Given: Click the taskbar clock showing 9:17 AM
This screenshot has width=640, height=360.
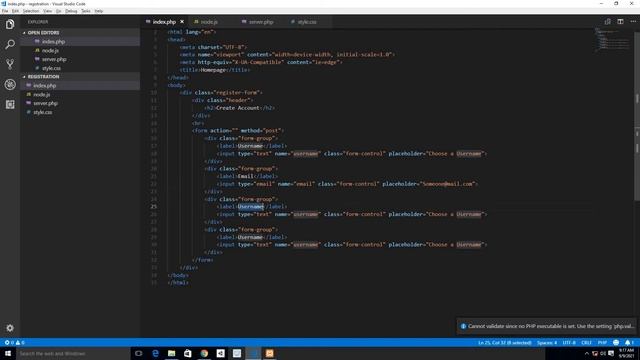Looking at the screenshot, I should (626, 353).
